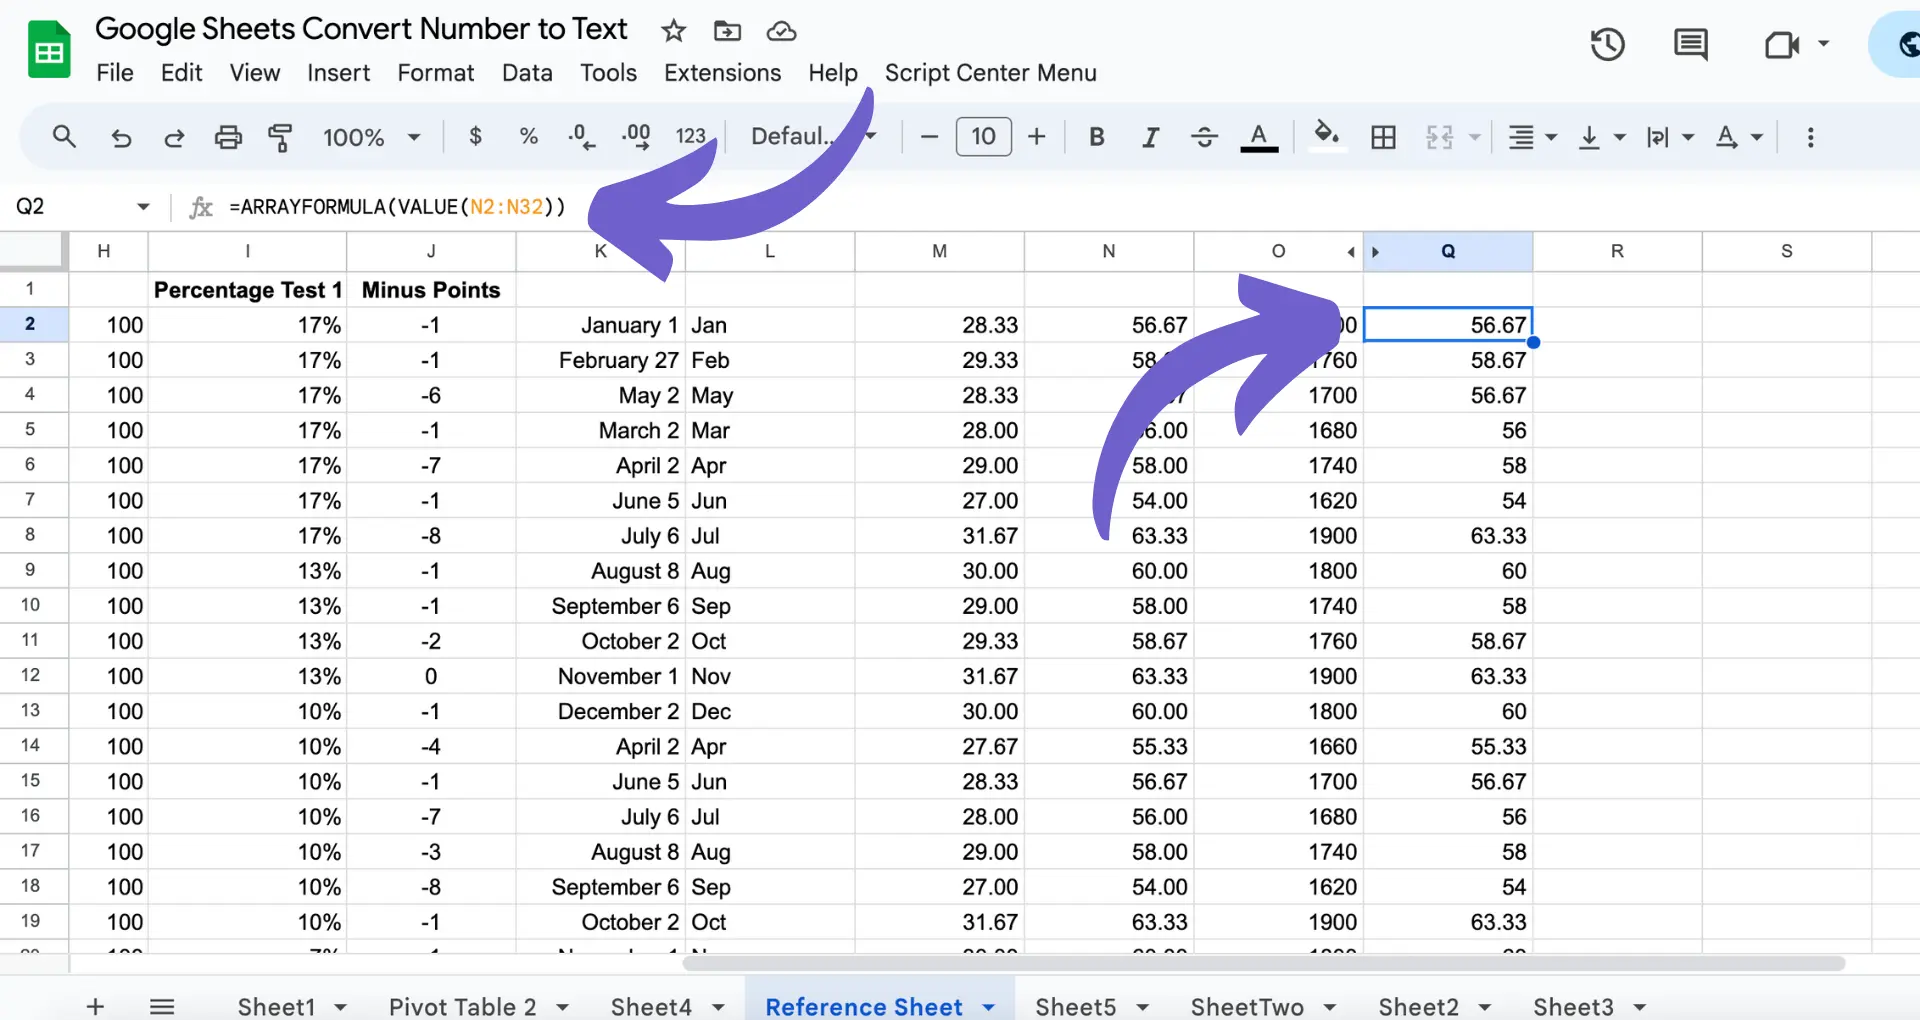Open the fill color picker
The height and width of the screenshot is (1020, 1920).
[x=1326, y=134]
